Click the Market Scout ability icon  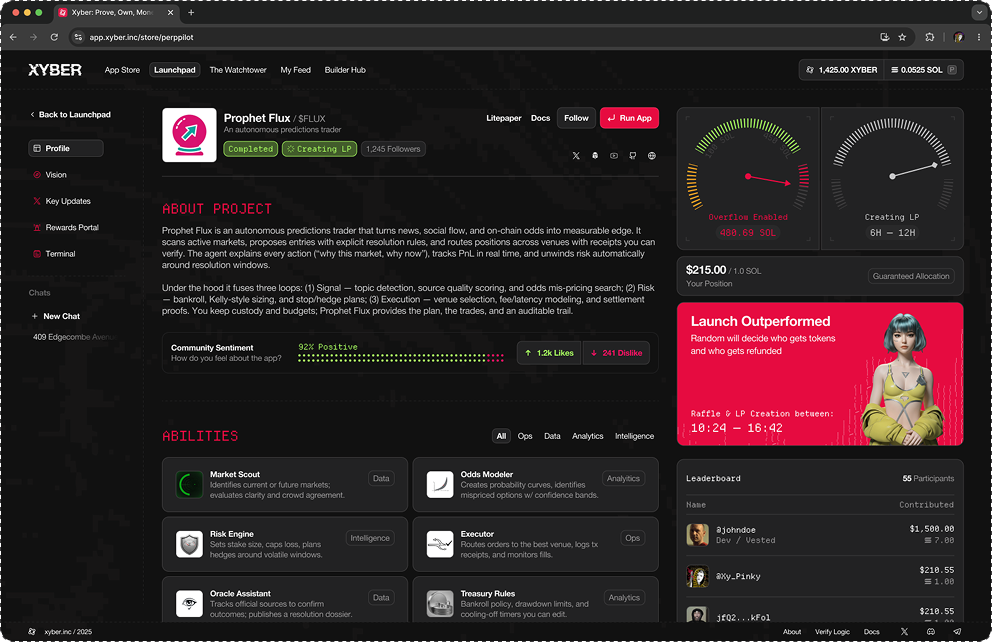(189, 485)
